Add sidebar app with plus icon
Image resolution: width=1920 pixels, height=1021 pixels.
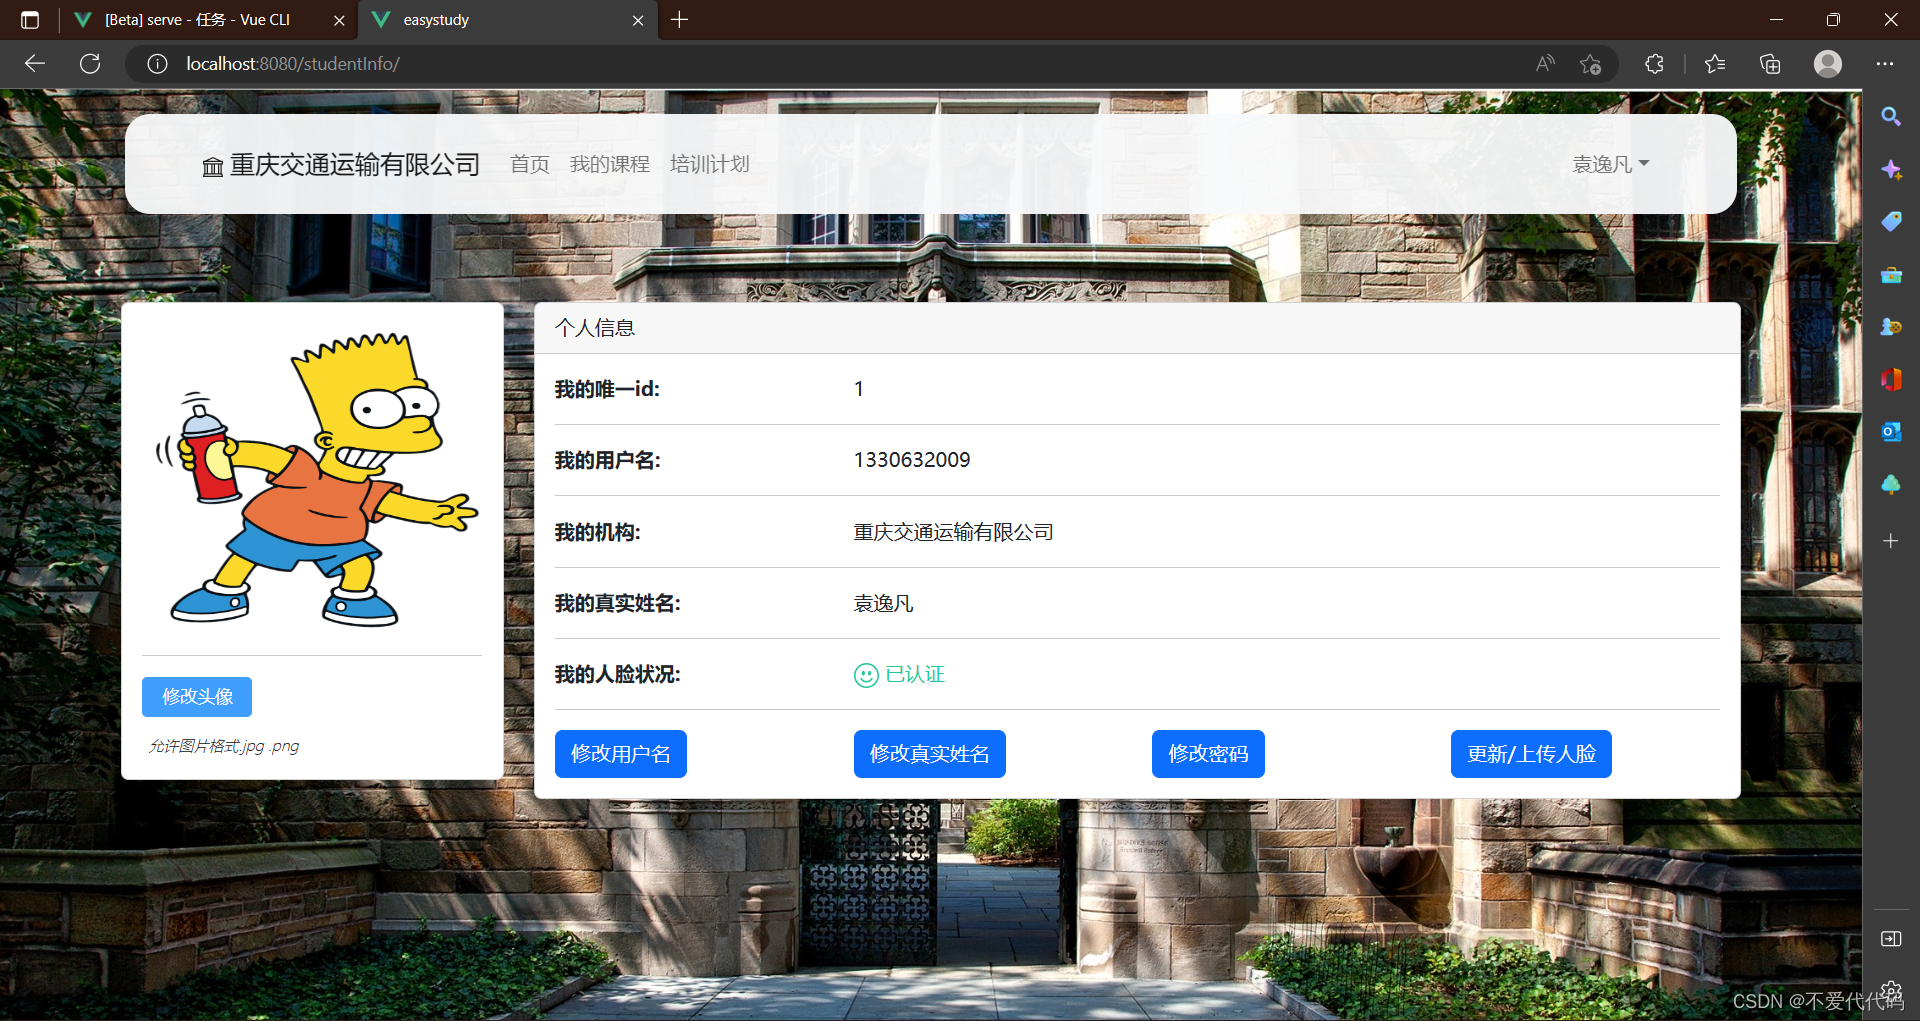point(1891,541)
